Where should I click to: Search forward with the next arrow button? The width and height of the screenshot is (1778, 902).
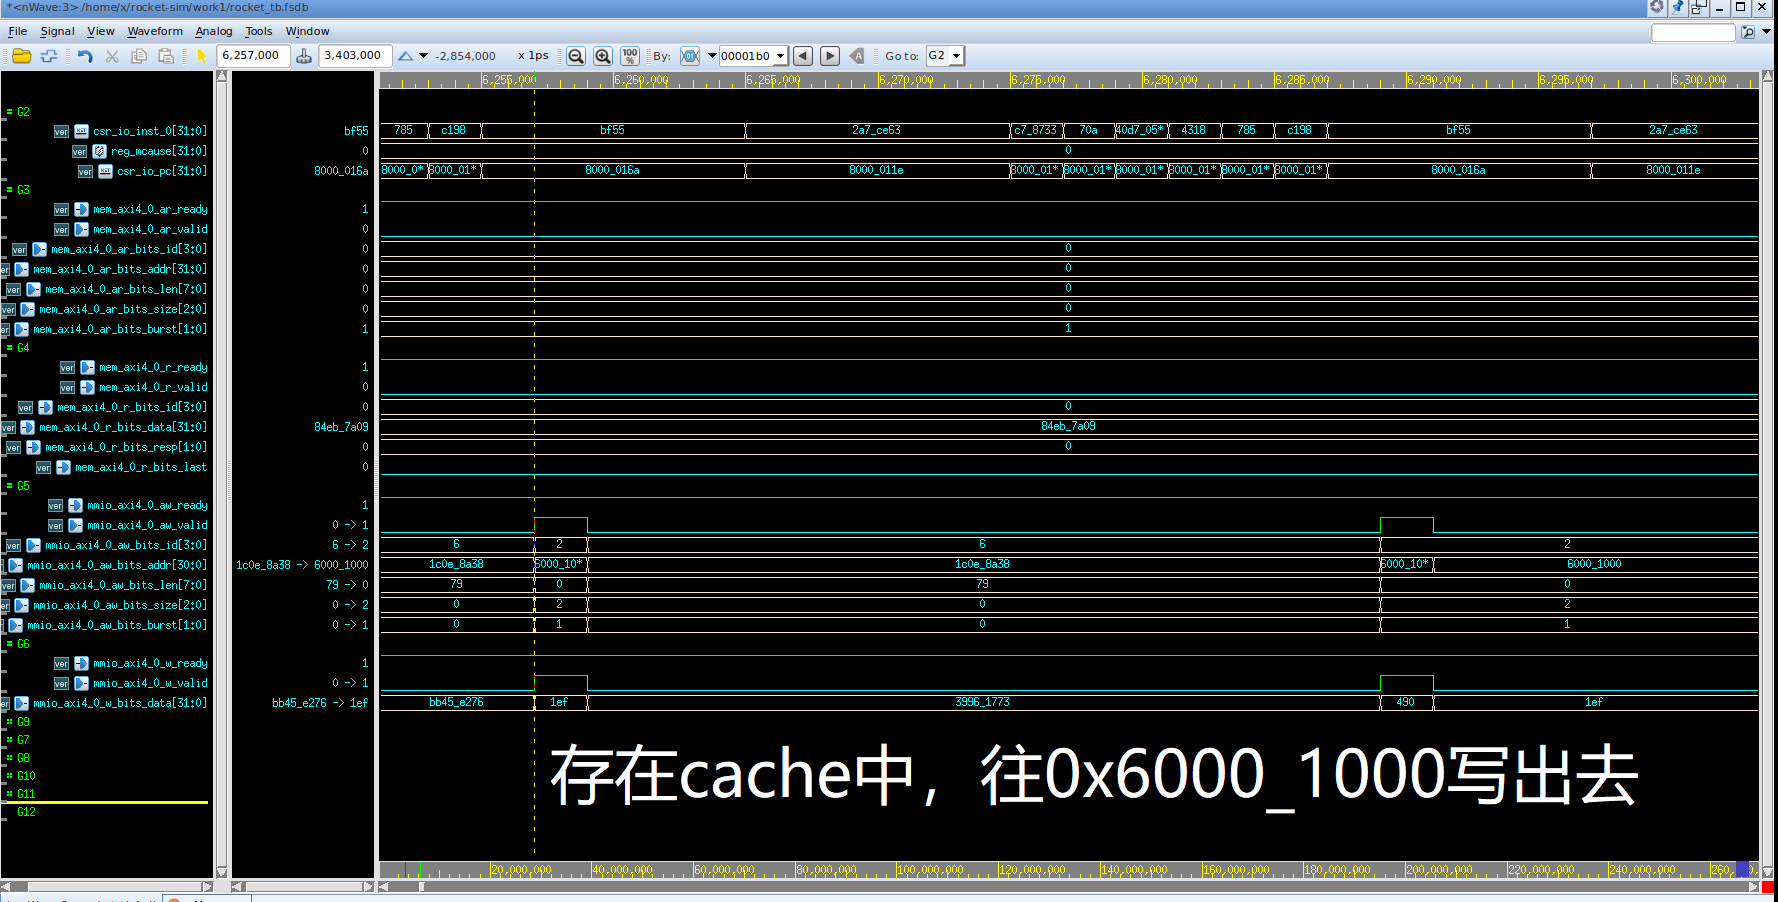[829, 55]
